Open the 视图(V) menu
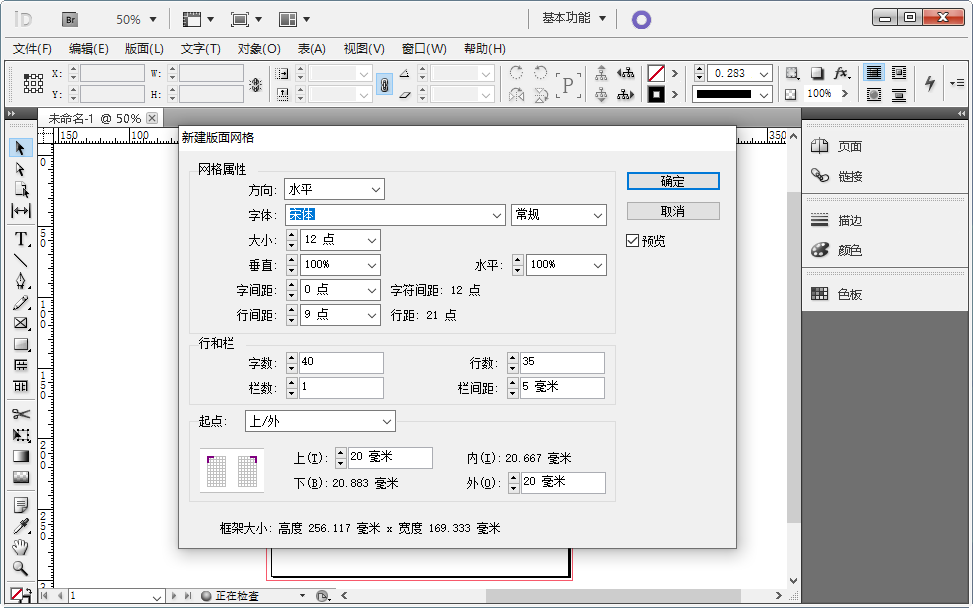 364,48
